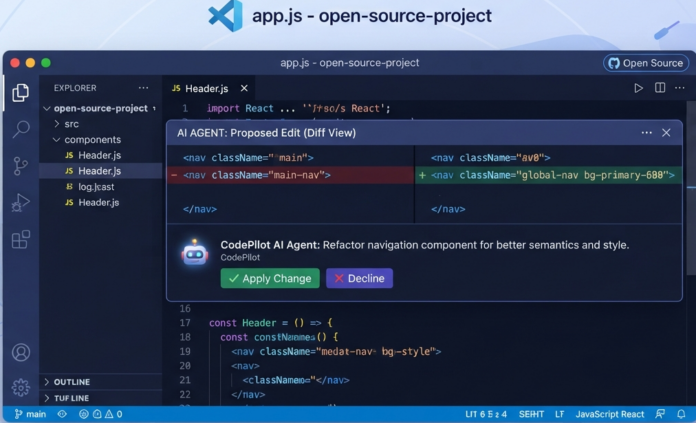Click the CodePilot robot avatar
Screen dimensions: 696x423
click(x=195, y=253)
